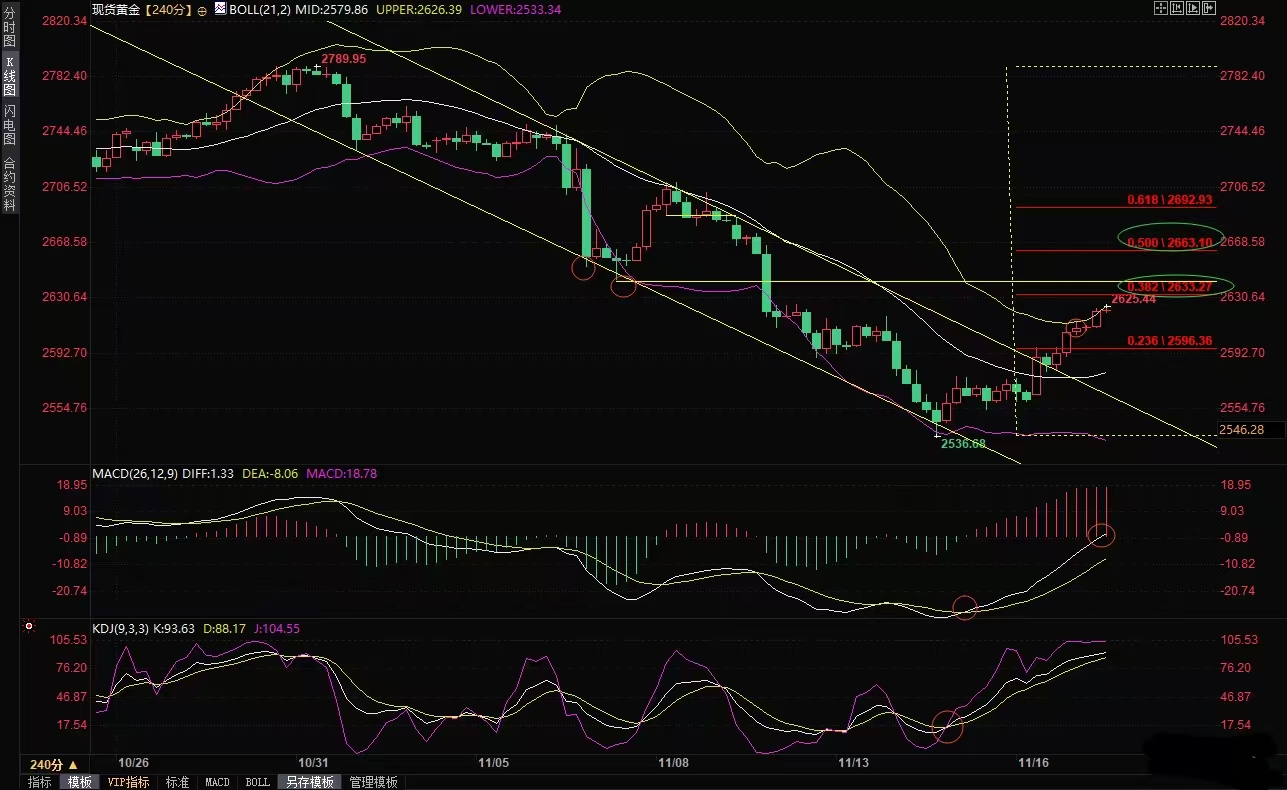Open the 合约资料 side tab
Image resolution: width=1287 pixels, height=790 pixels.
click(x=9, y=183)
